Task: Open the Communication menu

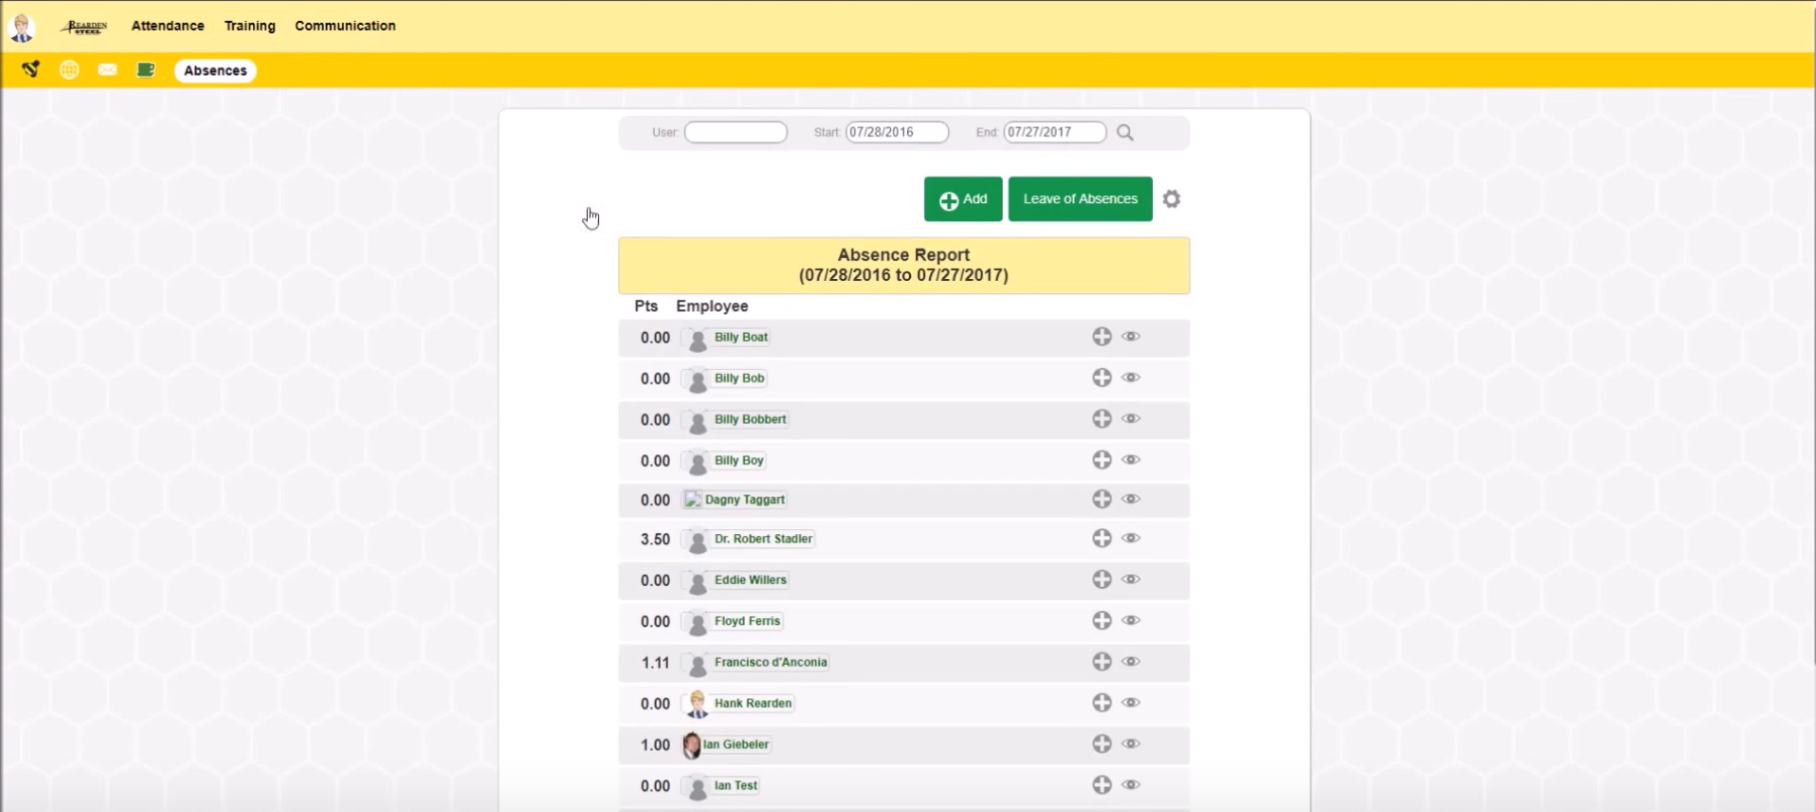Action: 345,26
